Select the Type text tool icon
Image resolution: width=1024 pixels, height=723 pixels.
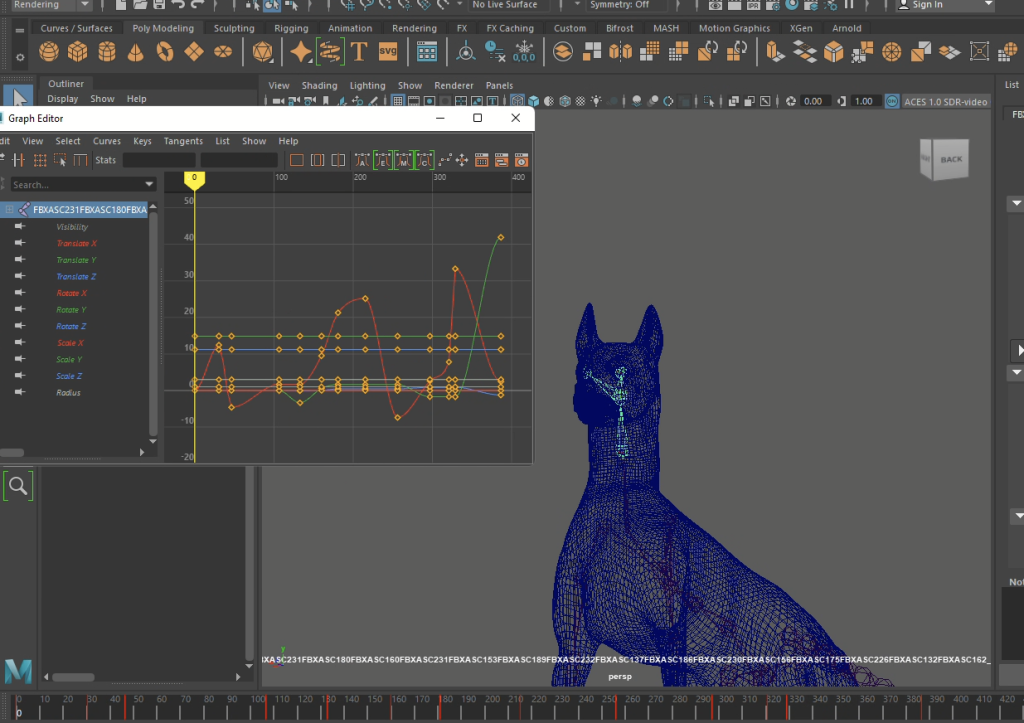(x=359, y=51)
